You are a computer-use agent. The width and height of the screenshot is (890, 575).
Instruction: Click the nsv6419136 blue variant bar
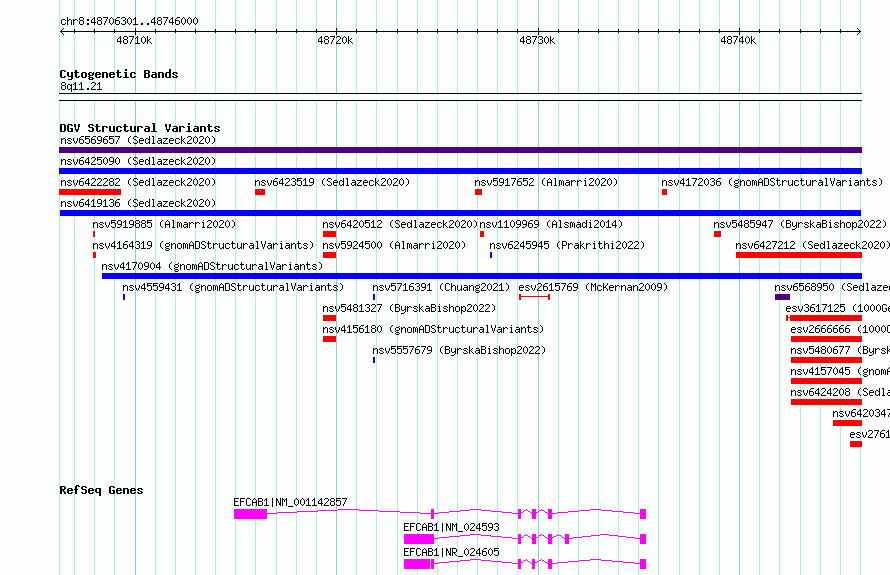click(x=460, y=213)
